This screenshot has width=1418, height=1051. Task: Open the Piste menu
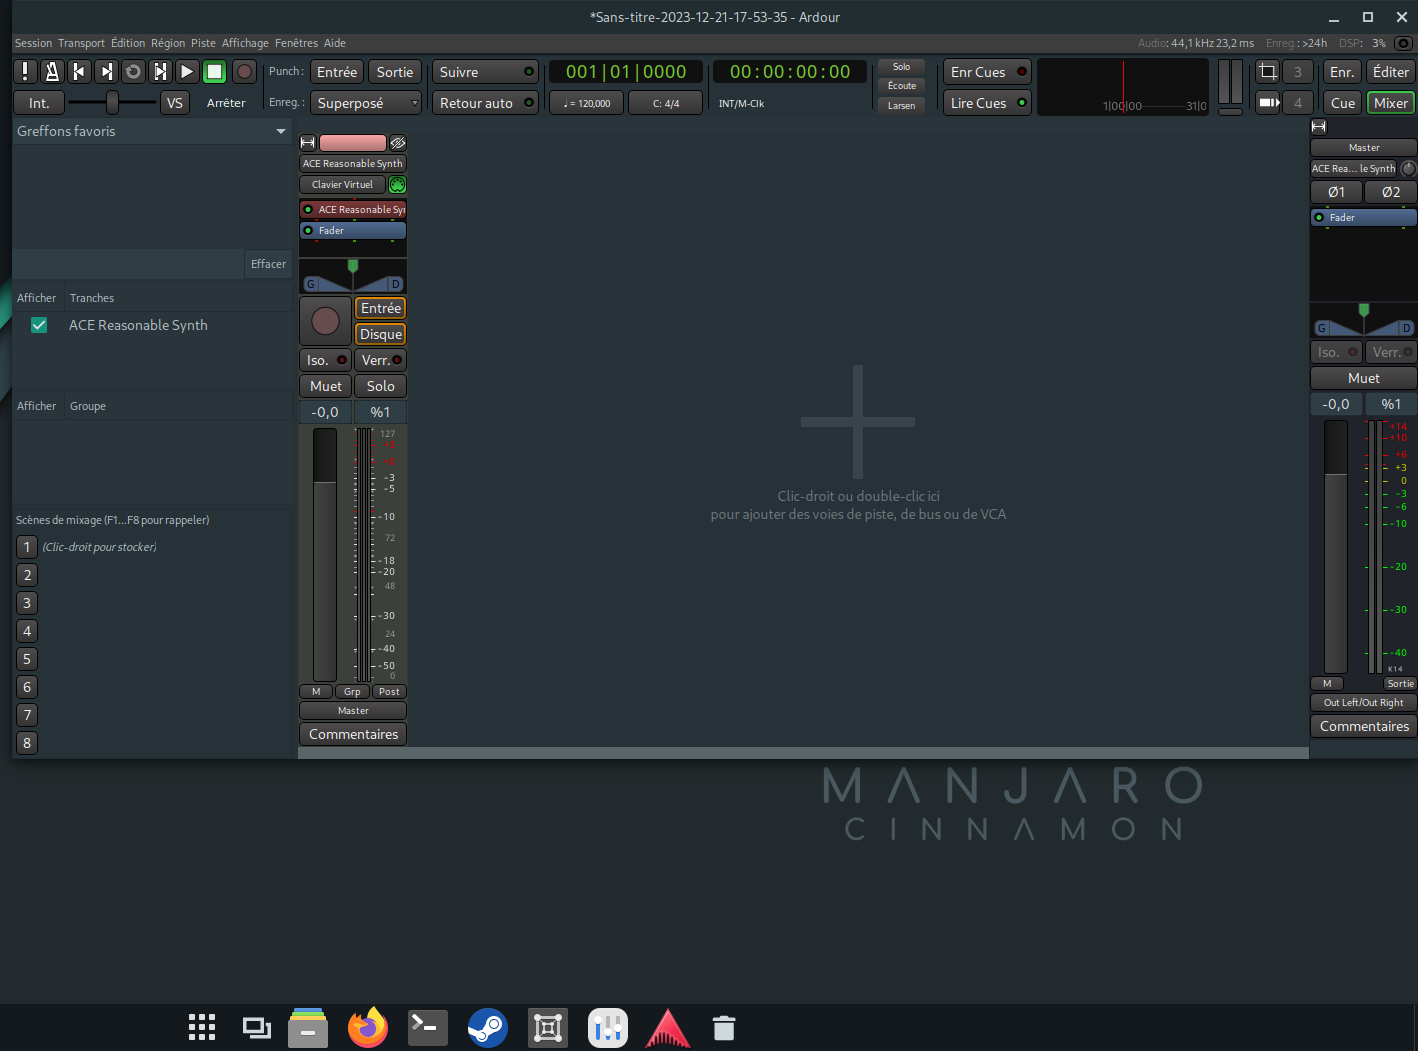[x=203, y=43]
